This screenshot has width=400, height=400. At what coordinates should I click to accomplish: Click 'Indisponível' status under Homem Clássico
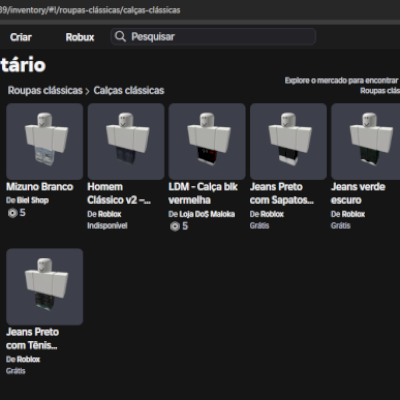coord(107,226)
